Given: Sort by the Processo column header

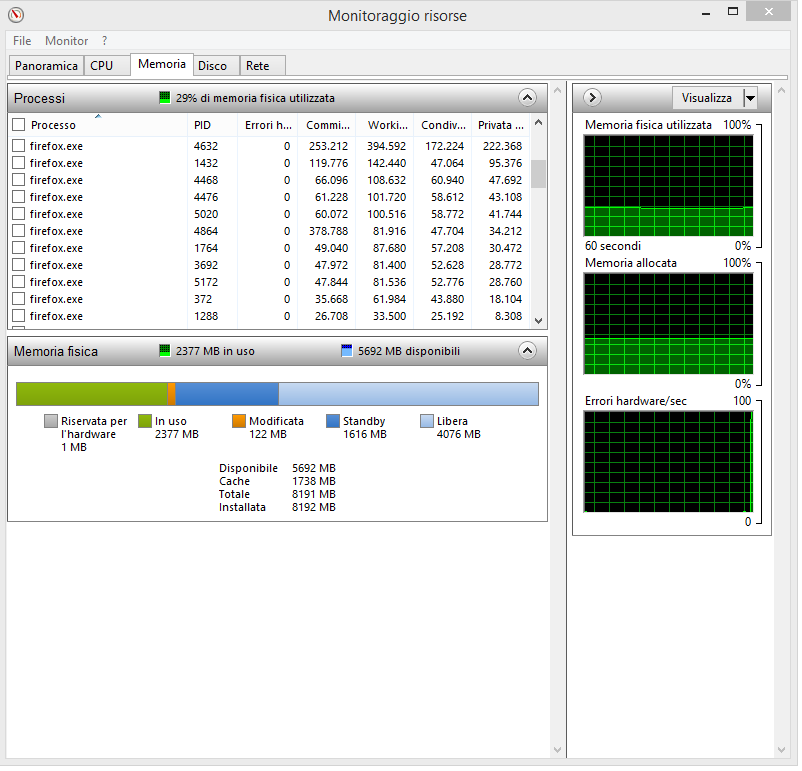Looking at the screenshot, I should coord(54,126).
